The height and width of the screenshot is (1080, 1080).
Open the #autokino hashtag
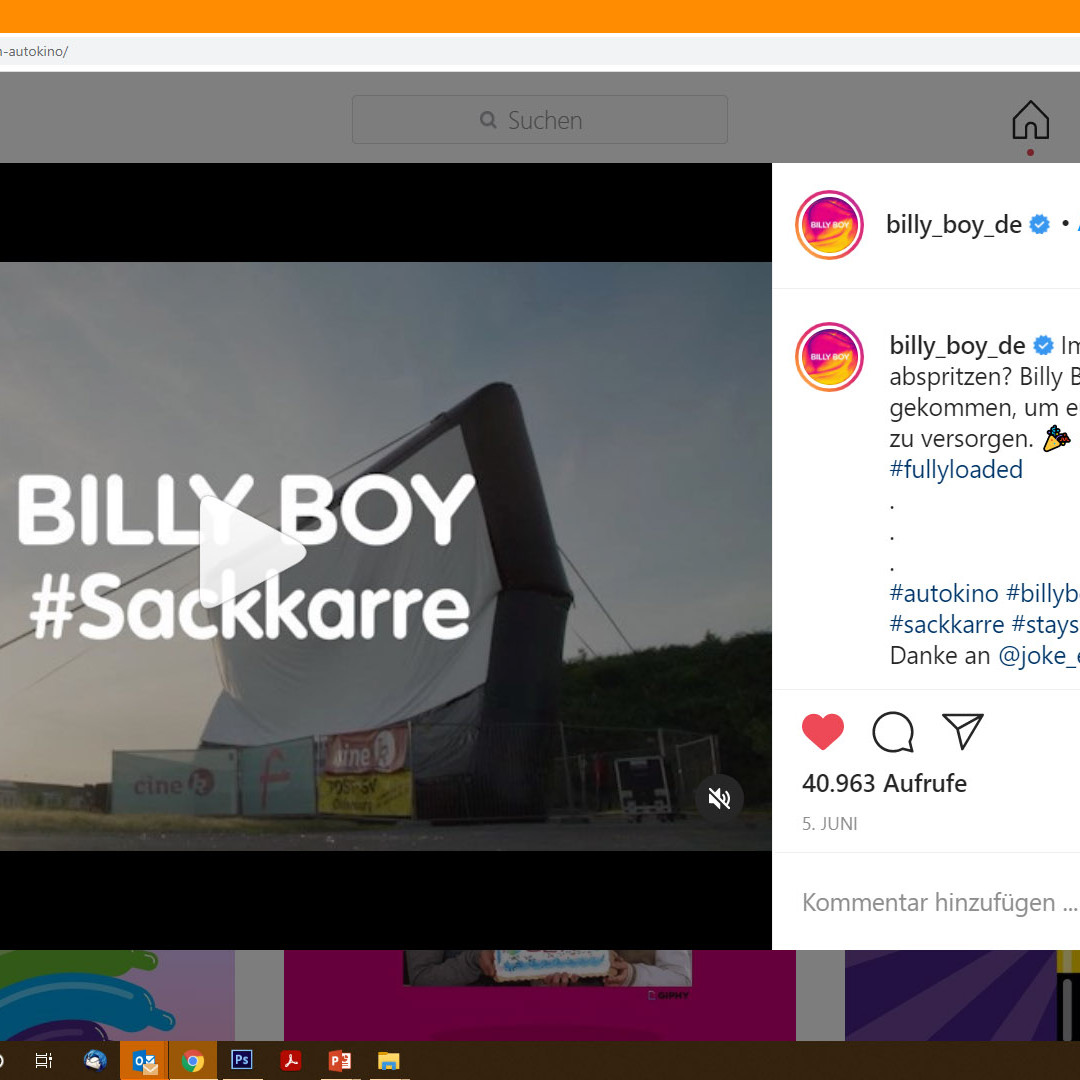click(944, 594)
